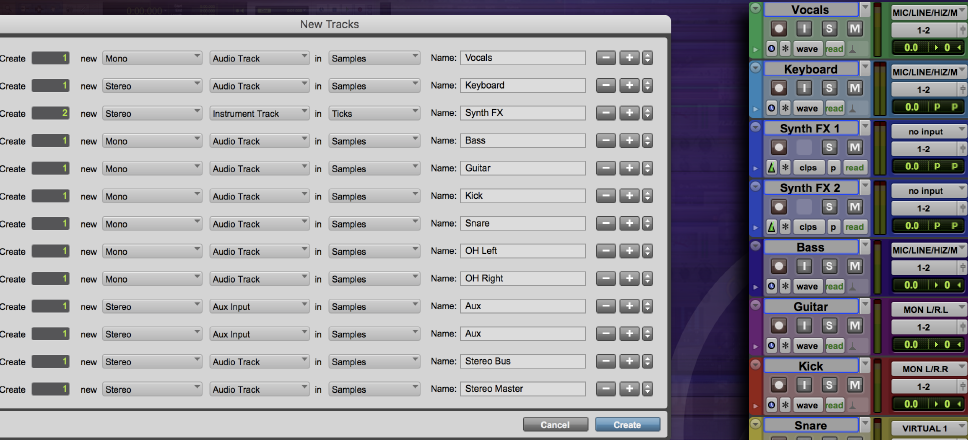Select the Synth FX 2 track name button
This screenshot has width=968, height=440.
[811, 188]
